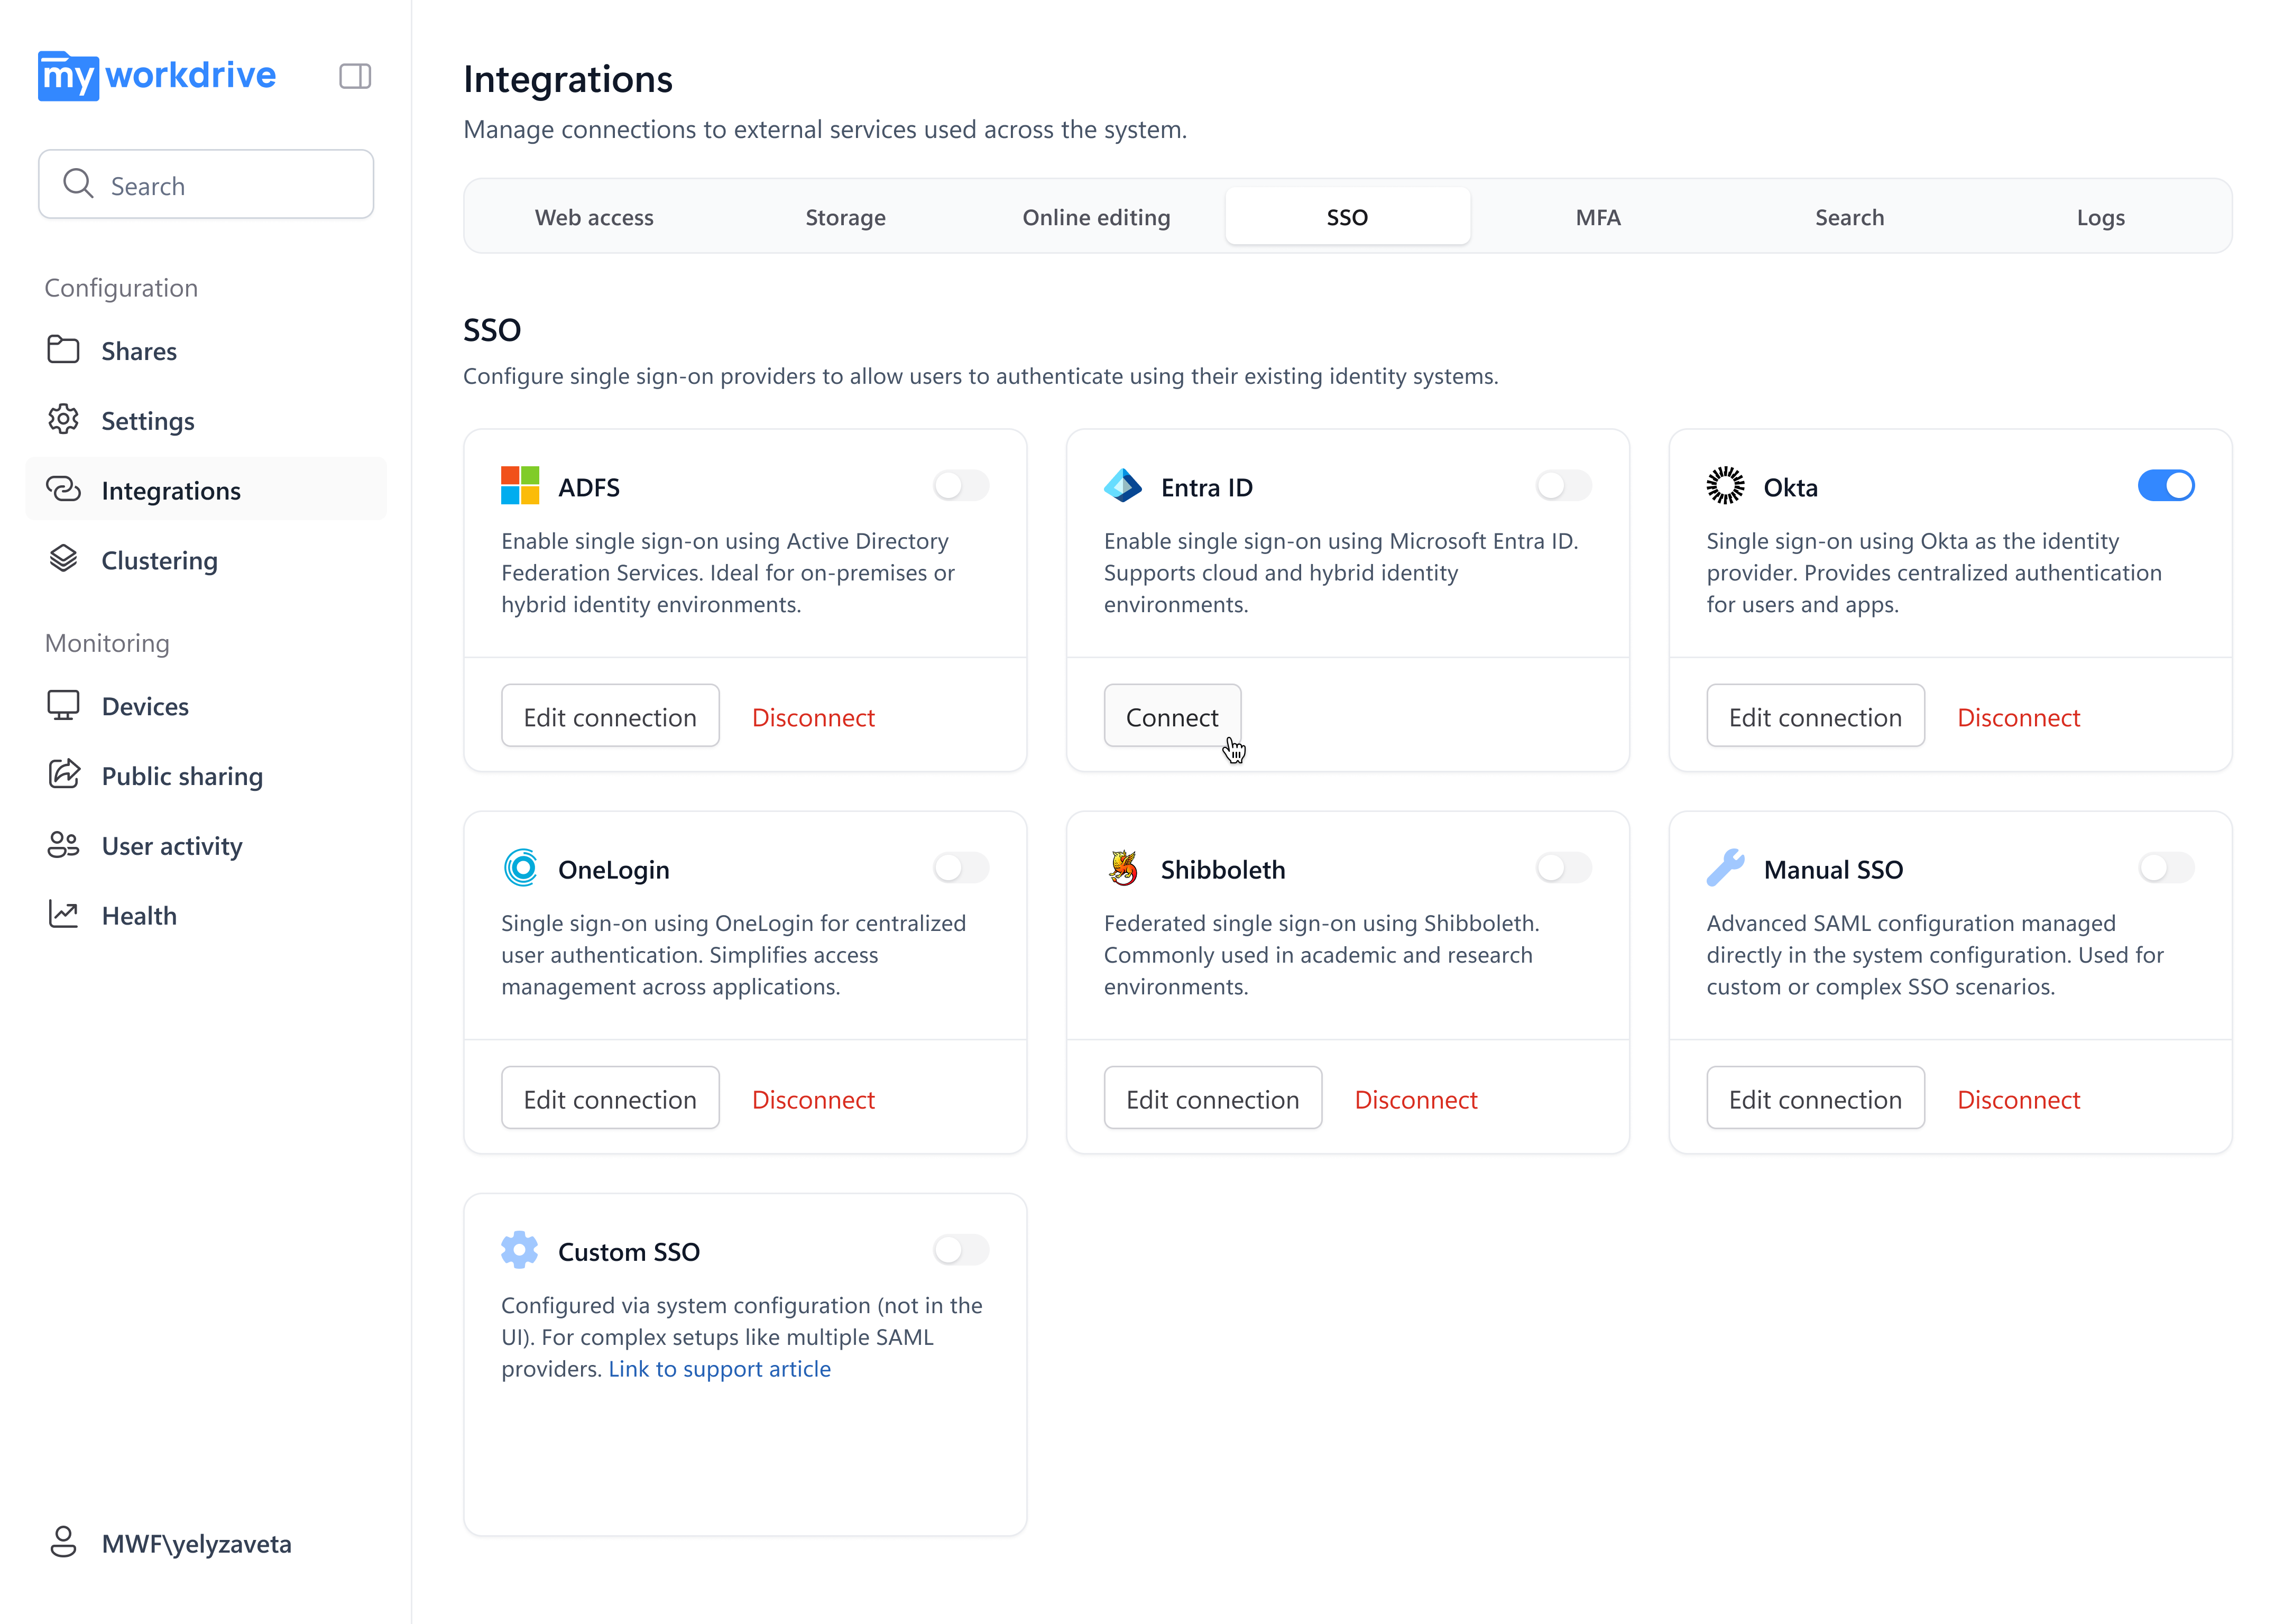Screen dimensions: 2284x1624
Task: Collapse the sidebar panel icon
Action: (355, 76)
